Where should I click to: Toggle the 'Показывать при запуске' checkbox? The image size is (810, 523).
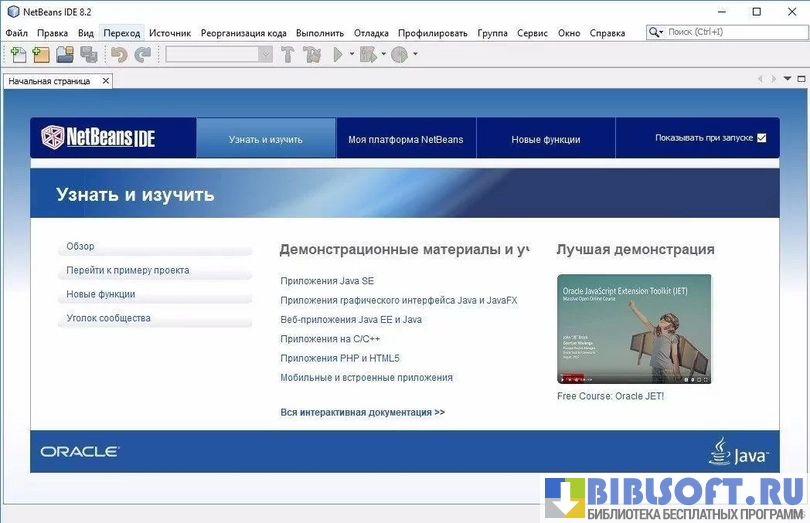[762, 138]
